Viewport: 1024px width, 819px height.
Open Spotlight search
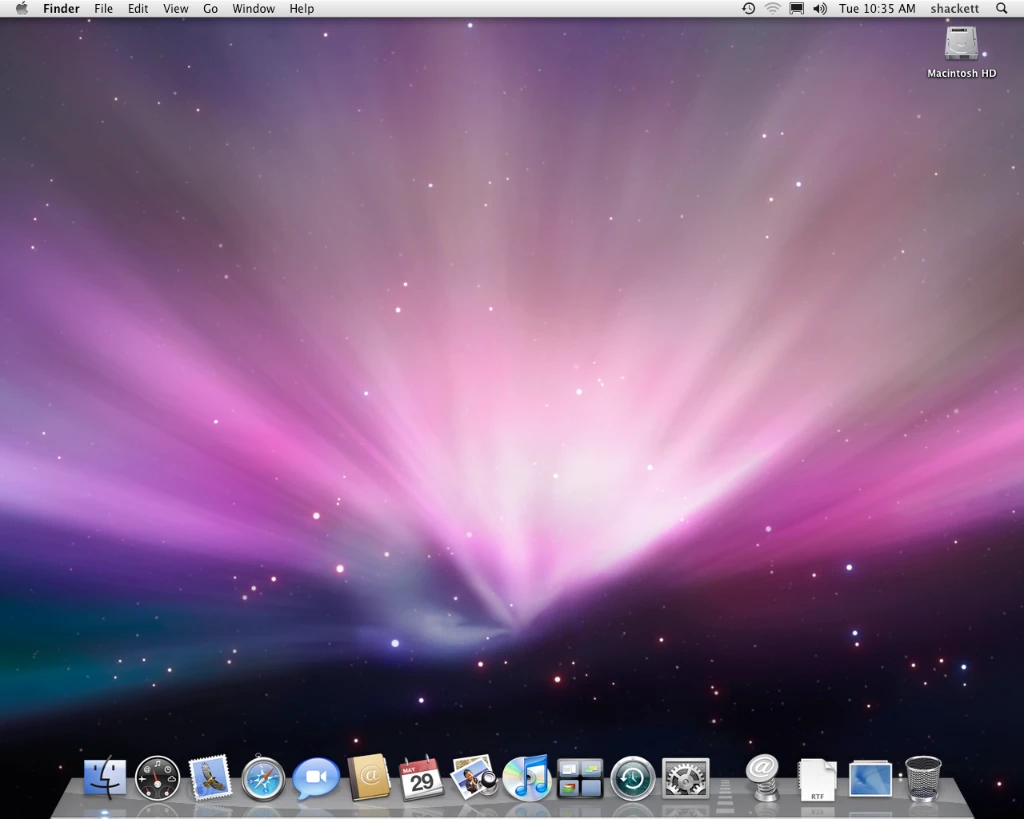[1002, 8]
